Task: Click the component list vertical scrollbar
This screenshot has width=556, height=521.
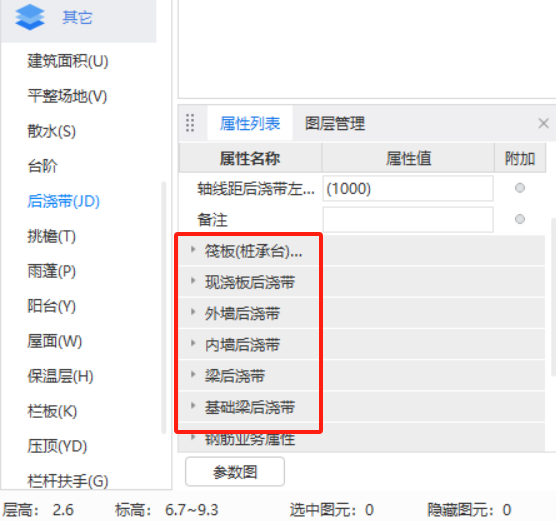Action: (163, 307)
